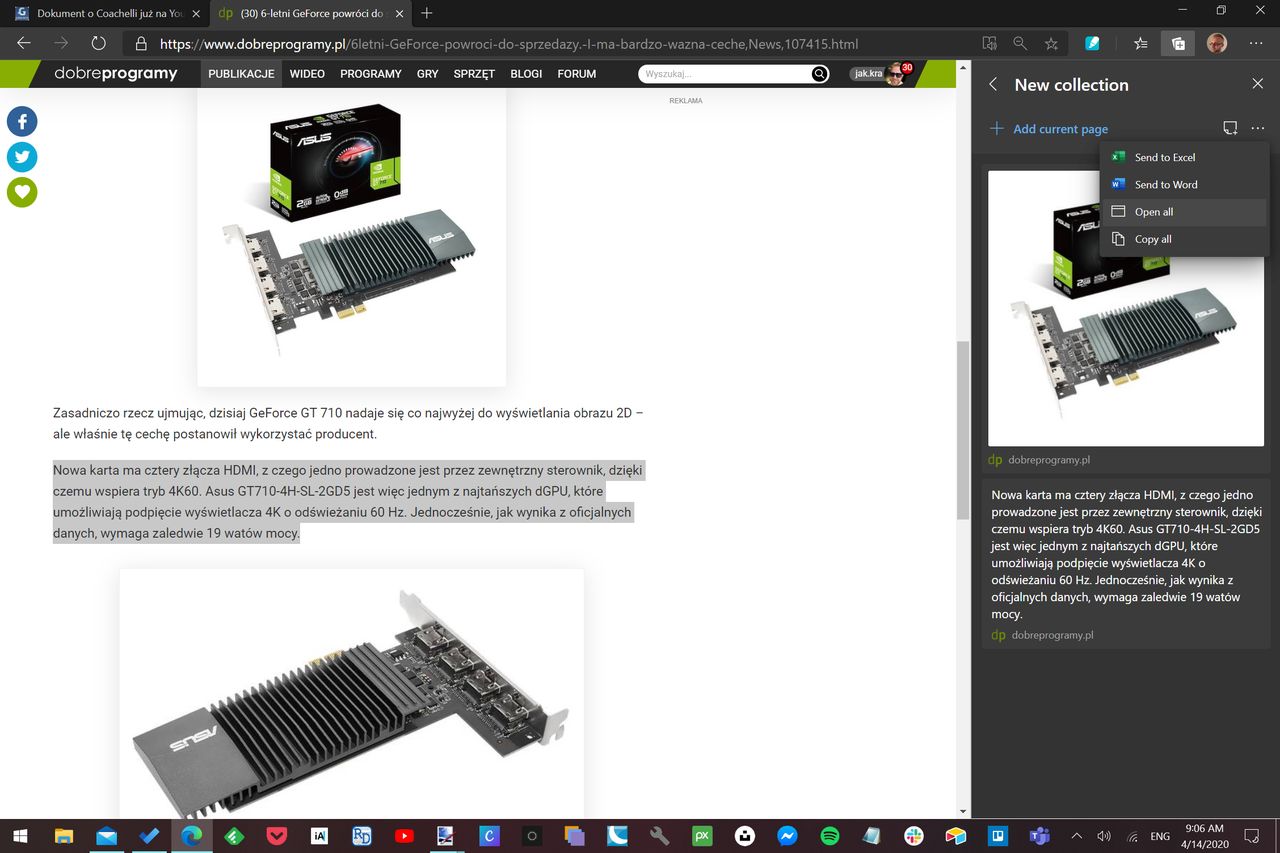Screen dimensions: 1280x853
Task: Open Trello from the taskbar
Action: [997, 836]
